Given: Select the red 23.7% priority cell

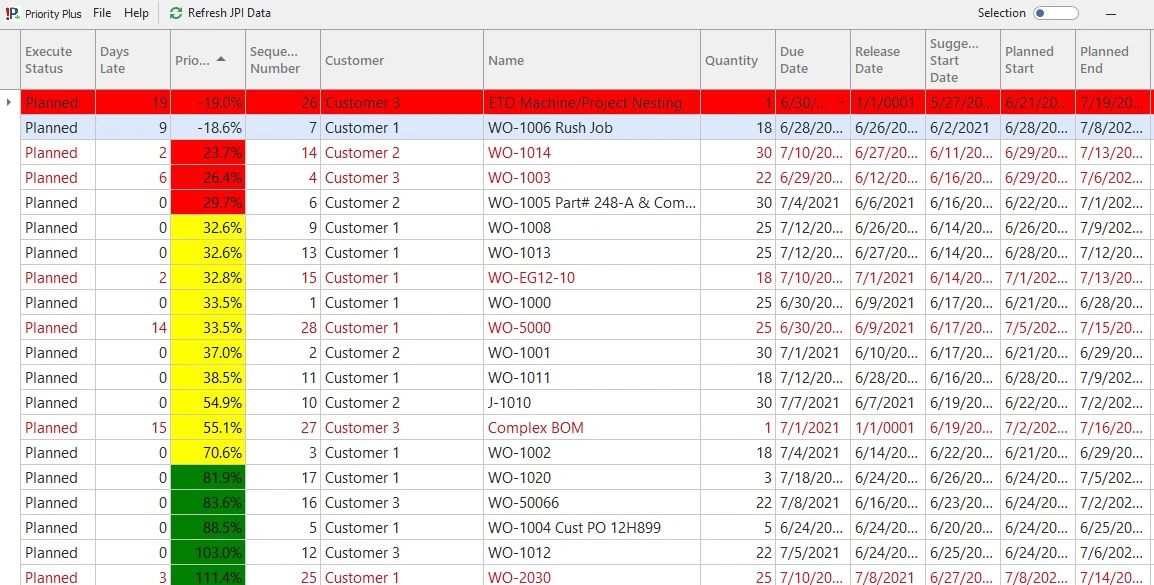Looking at the screenshot, I should point(209,153).
